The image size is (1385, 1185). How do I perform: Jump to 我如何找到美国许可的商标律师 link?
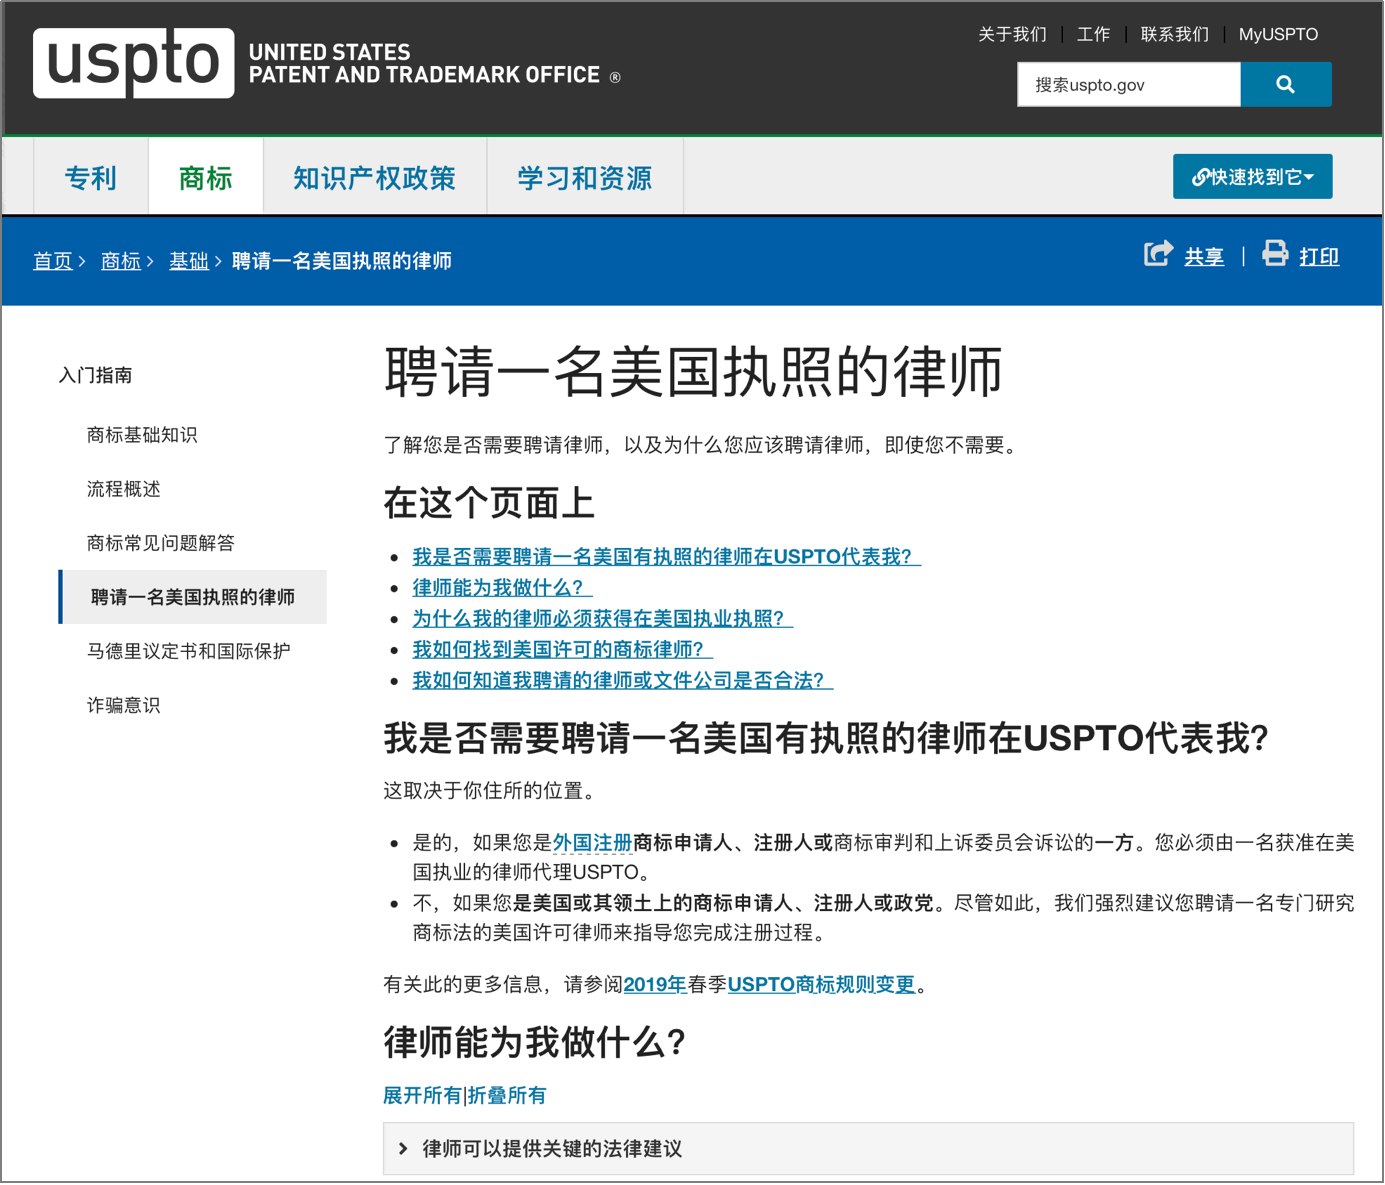pos(562,649)
